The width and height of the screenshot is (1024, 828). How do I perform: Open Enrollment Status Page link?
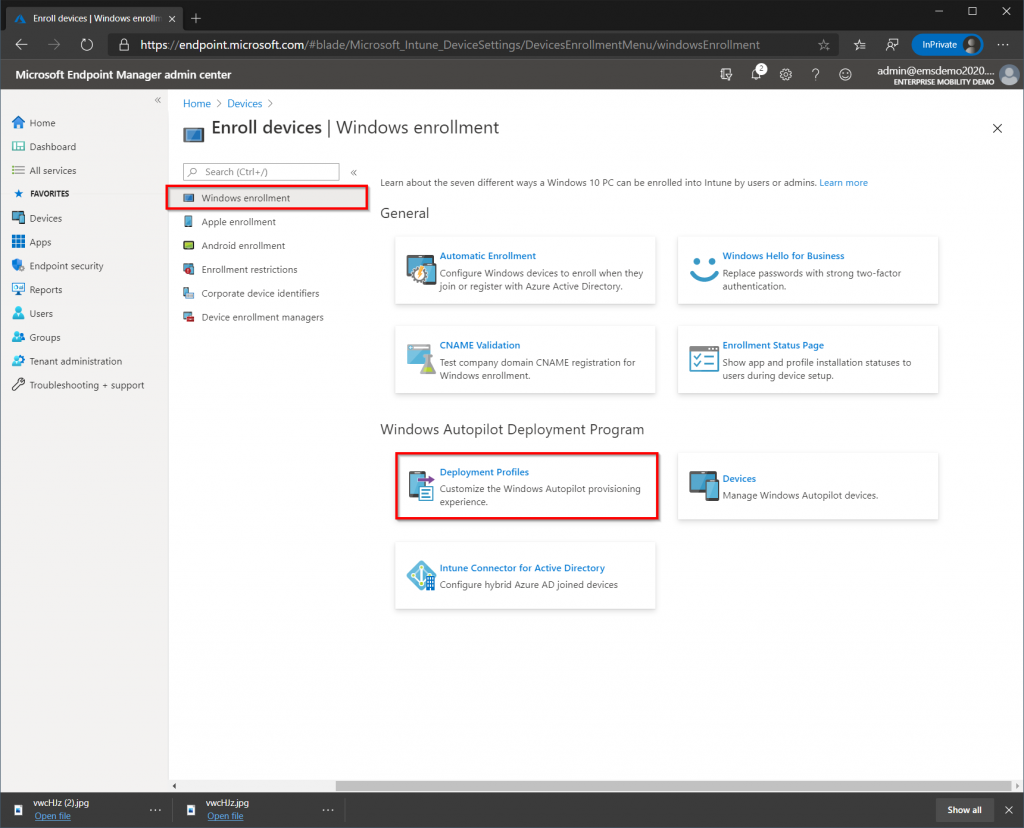click(773, 345)
